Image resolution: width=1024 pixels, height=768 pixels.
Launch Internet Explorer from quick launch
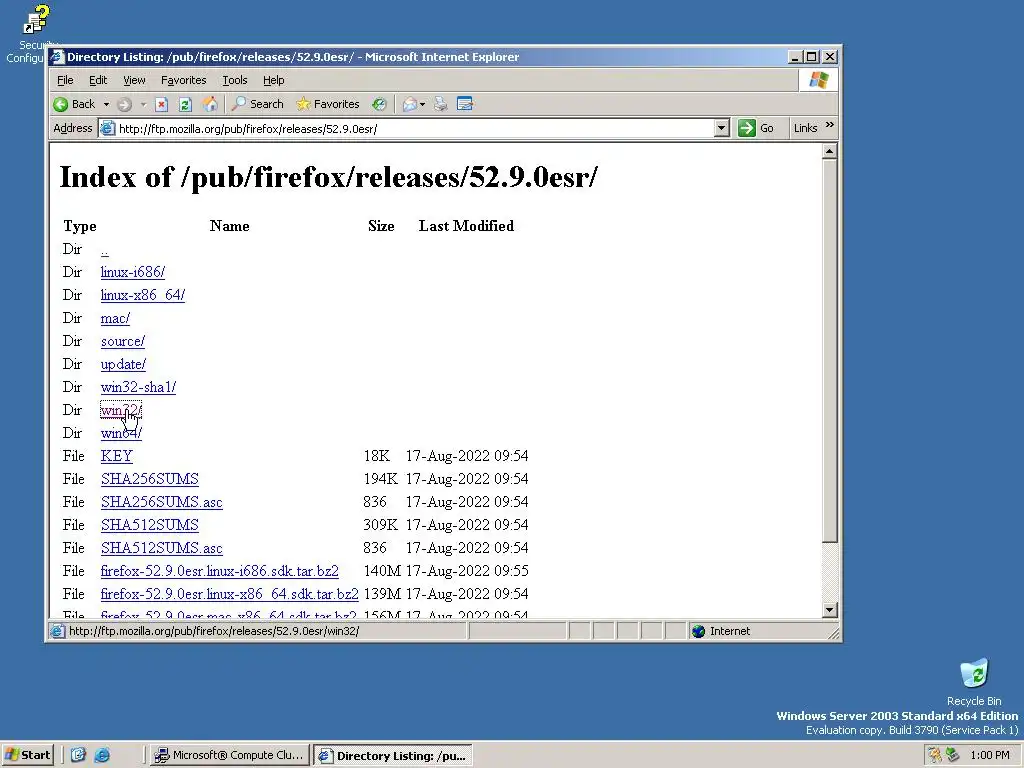pos(102,755)
